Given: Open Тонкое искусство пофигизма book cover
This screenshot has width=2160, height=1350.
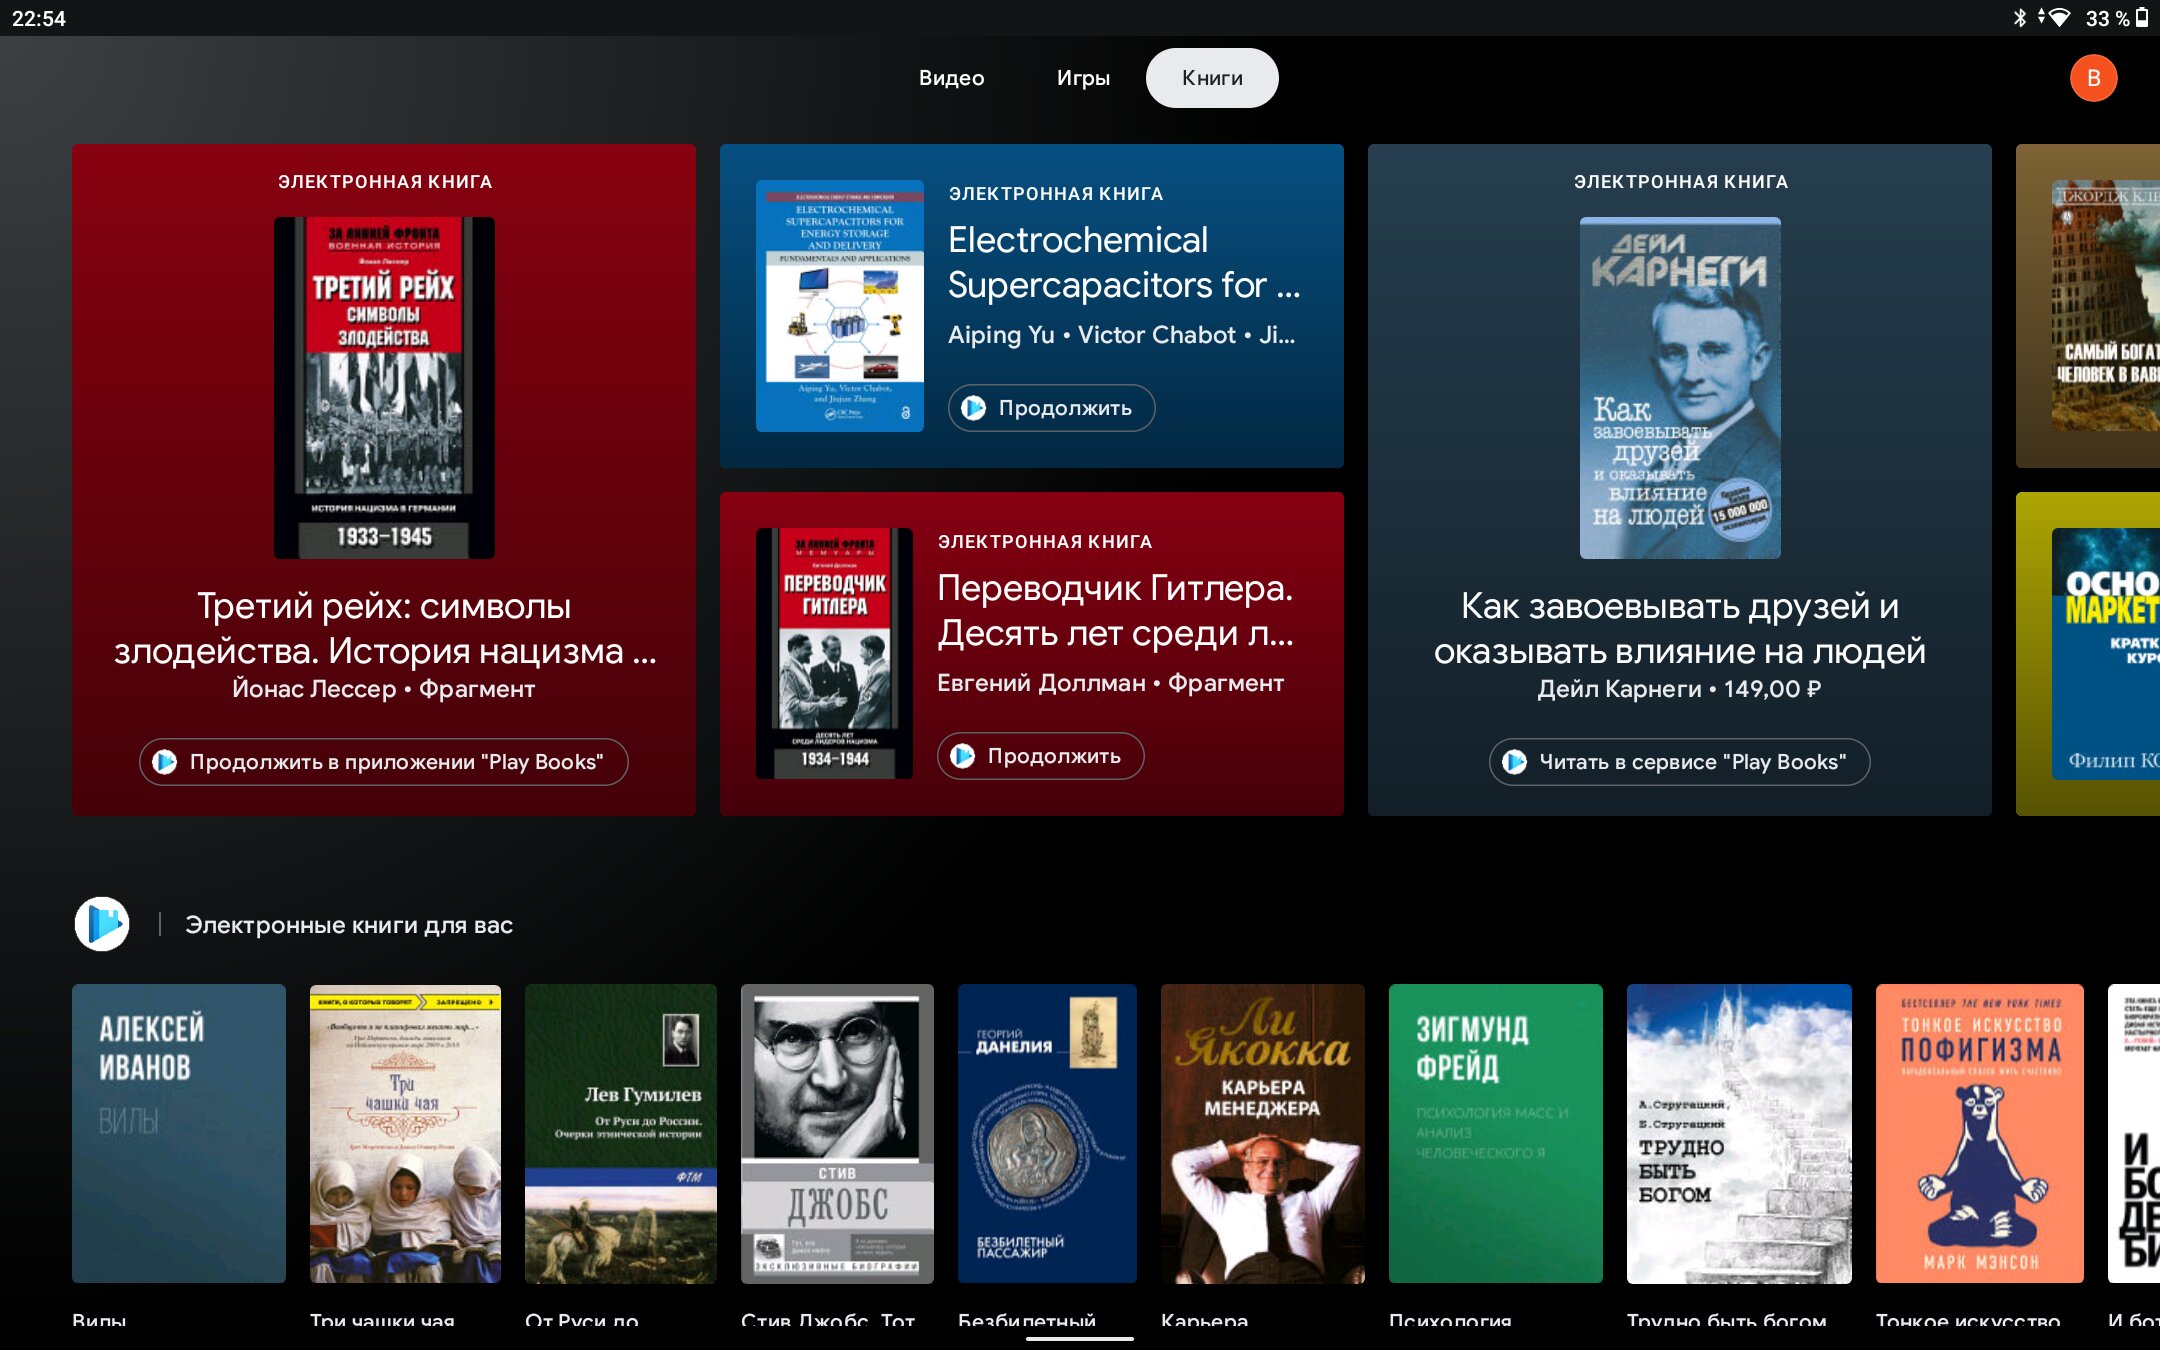Looking at the screenshot, I should [1979, 1133].
